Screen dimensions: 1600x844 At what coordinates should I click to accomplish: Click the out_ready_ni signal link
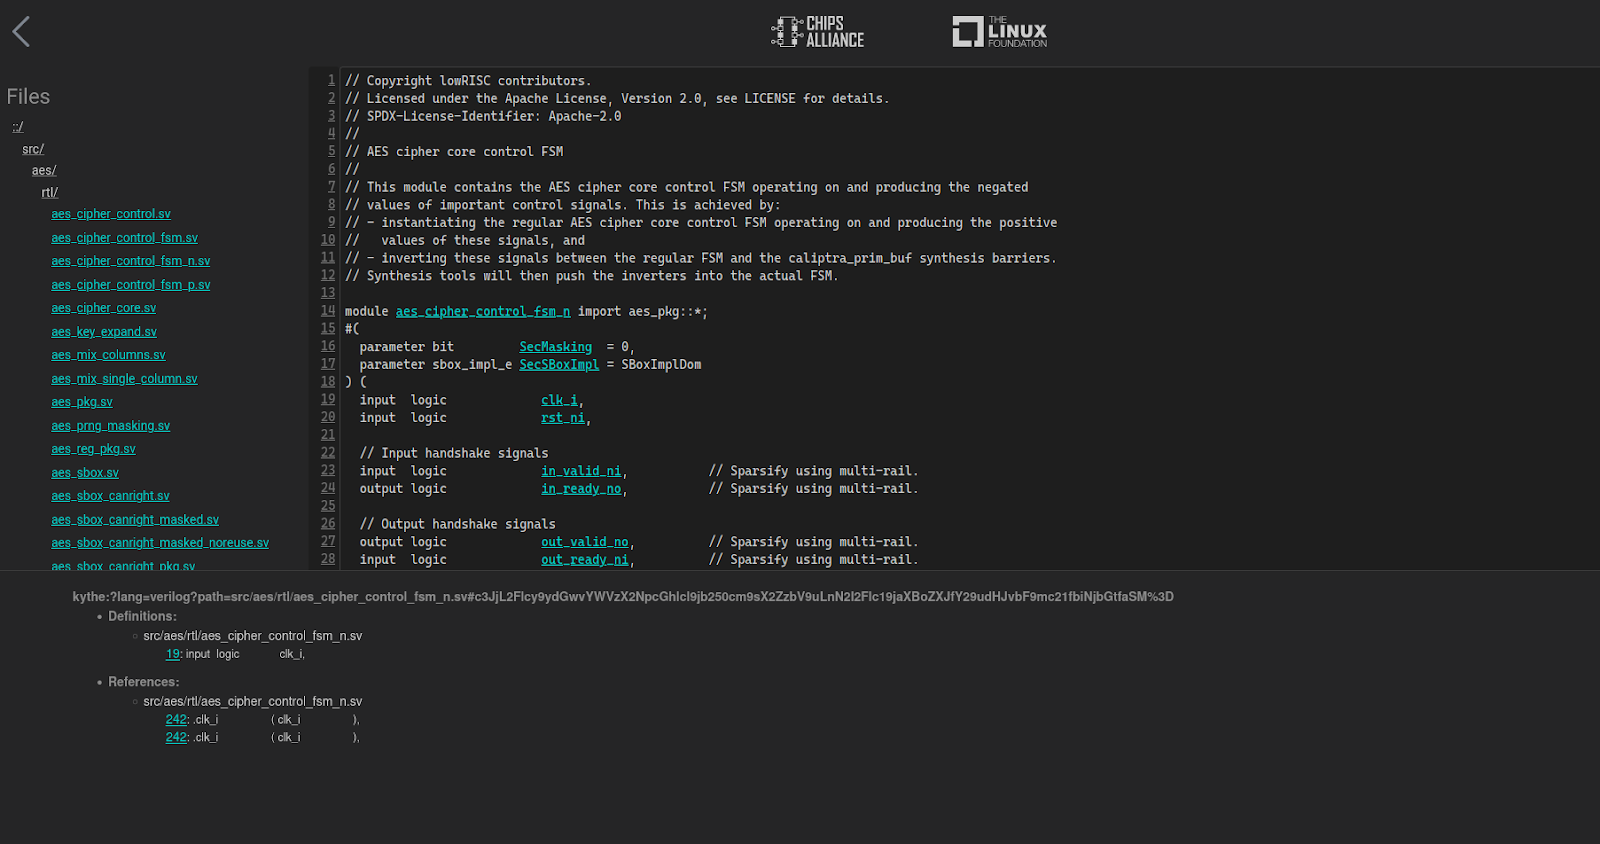click(x=585, y=560)
